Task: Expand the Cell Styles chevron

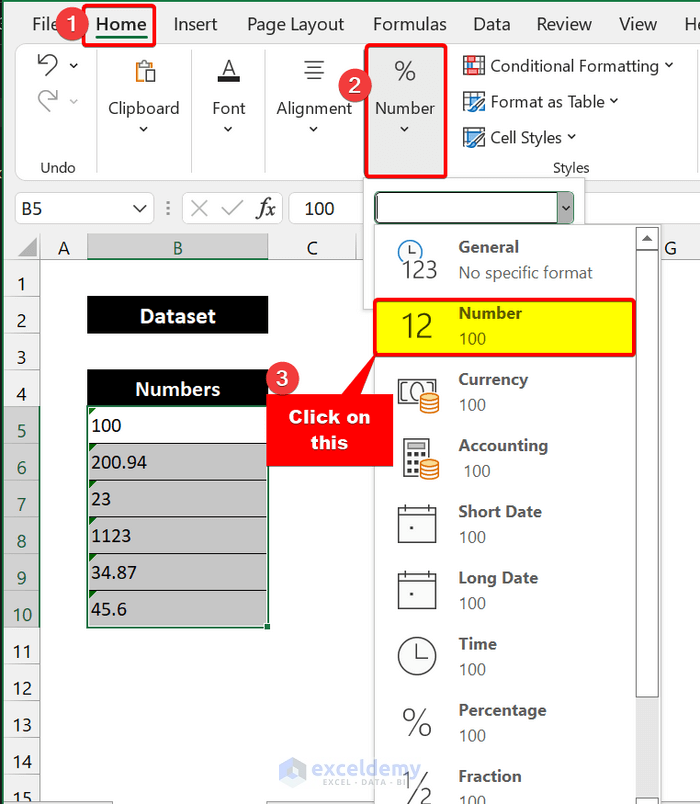Action: 572,137
